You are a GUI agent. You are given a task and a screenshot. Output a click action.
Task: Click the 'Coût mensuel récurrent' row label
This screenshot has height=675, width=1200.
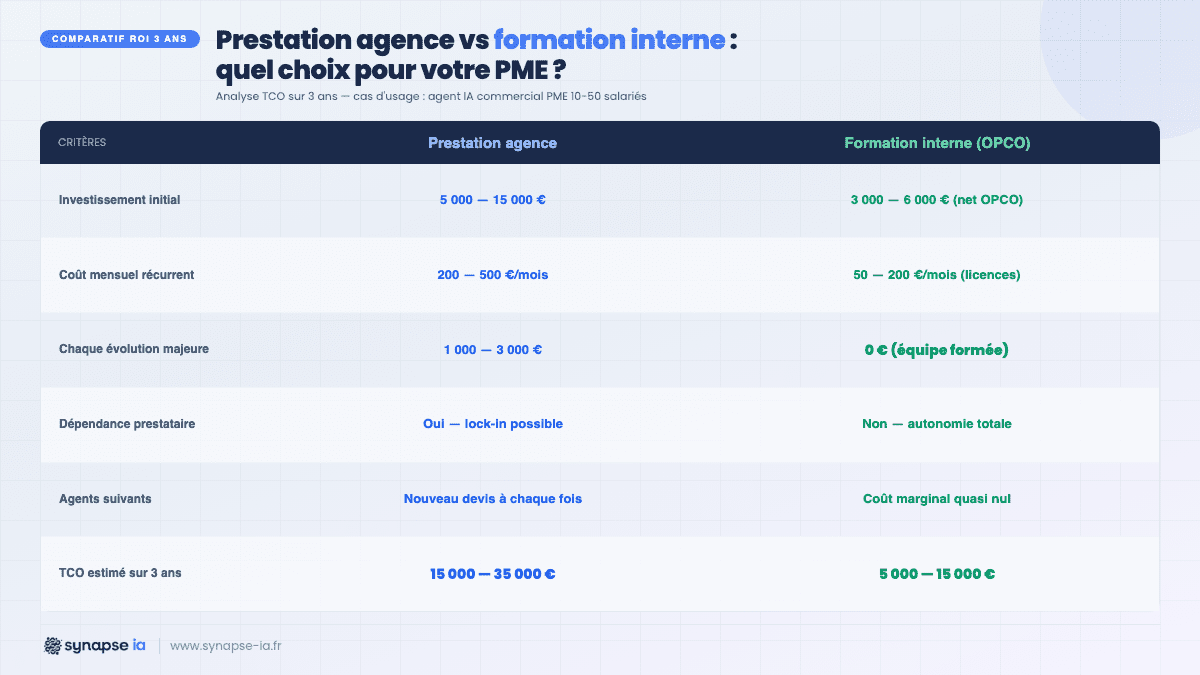[x=127, y=275]
